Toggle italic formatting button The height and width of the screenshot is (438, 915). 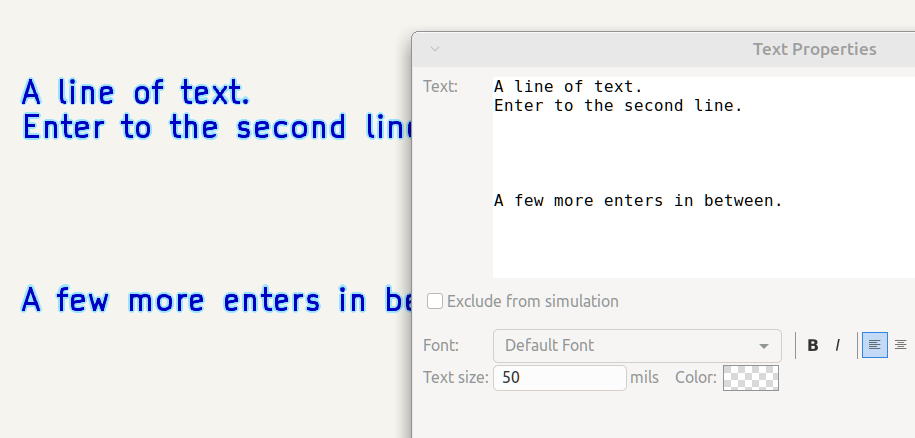[838, 345]
